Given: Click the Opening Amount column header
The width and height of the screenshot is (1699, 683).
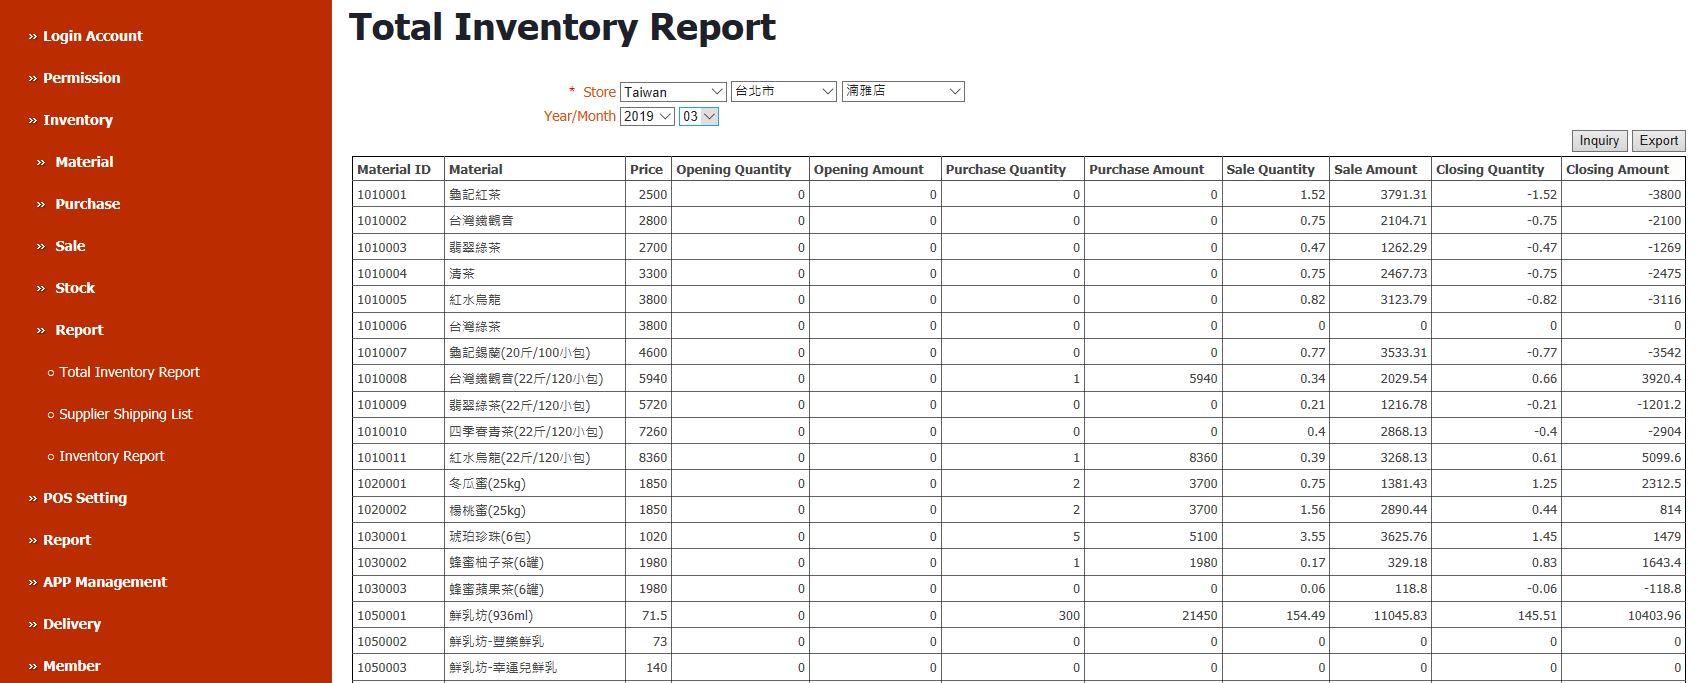Looking at the screenshot, I should [875, 169].
